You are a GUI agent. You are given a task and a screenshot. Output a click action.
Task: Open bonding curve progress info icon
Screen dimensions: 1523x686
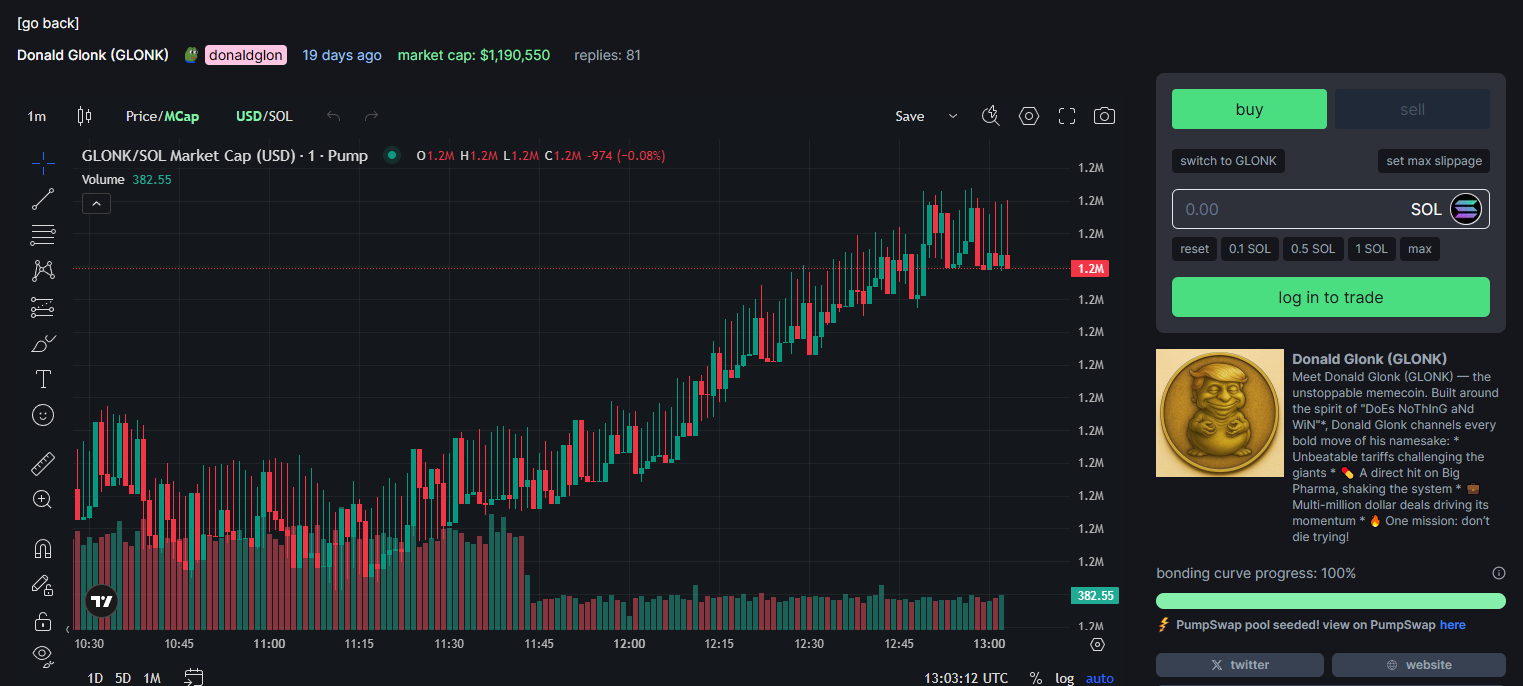(x=1498, y=573)
